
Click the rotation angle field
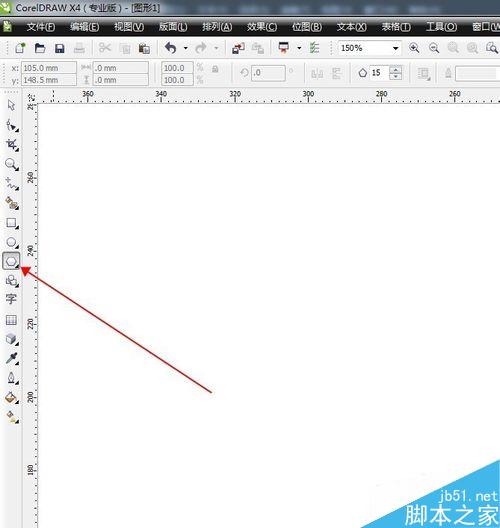[x=268, y=73]
